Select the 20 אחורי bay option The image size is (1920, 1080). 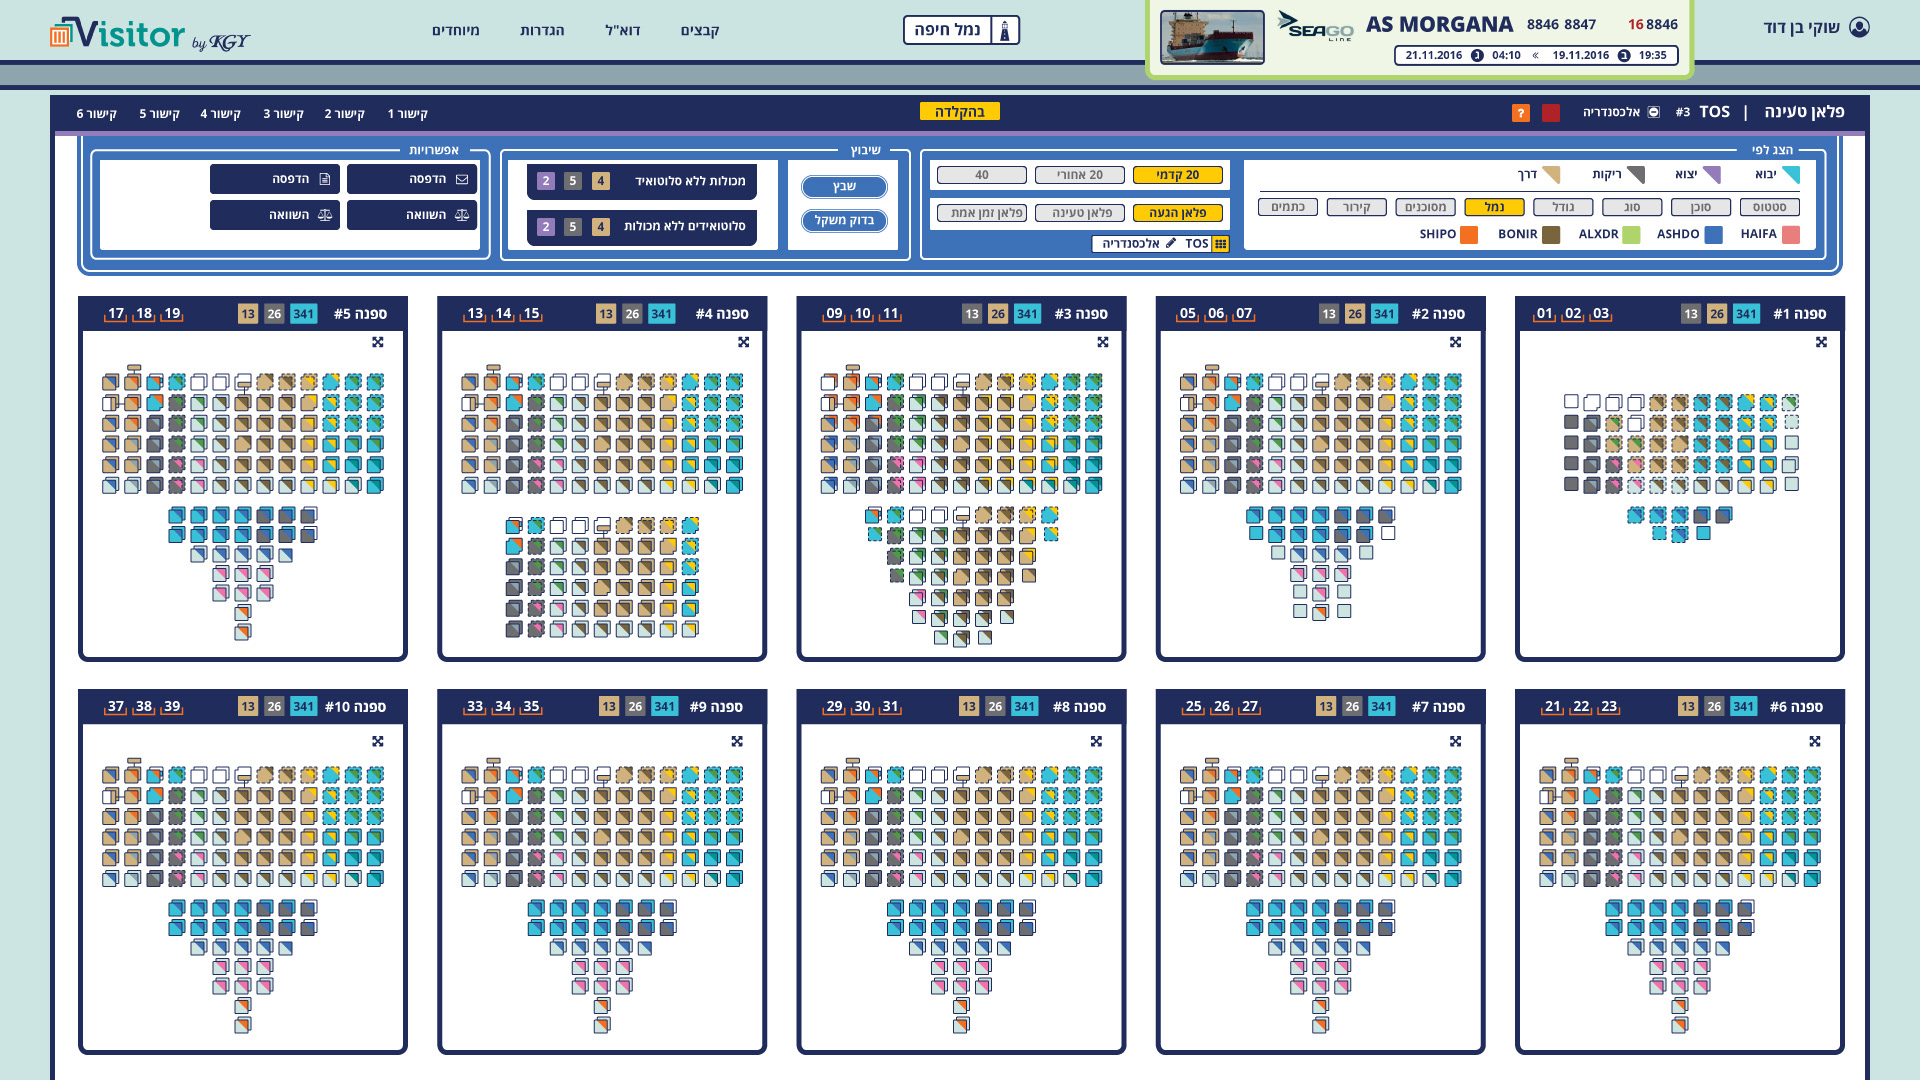pyautogui.click(x=1080, y=175)
